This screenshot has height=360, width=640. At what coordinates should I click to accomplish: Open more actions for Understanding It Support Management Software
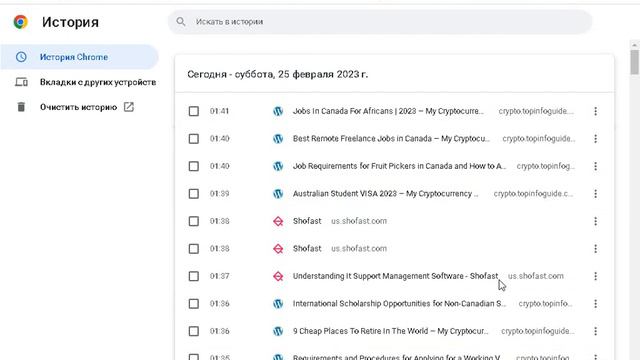(x=596, y=276)
